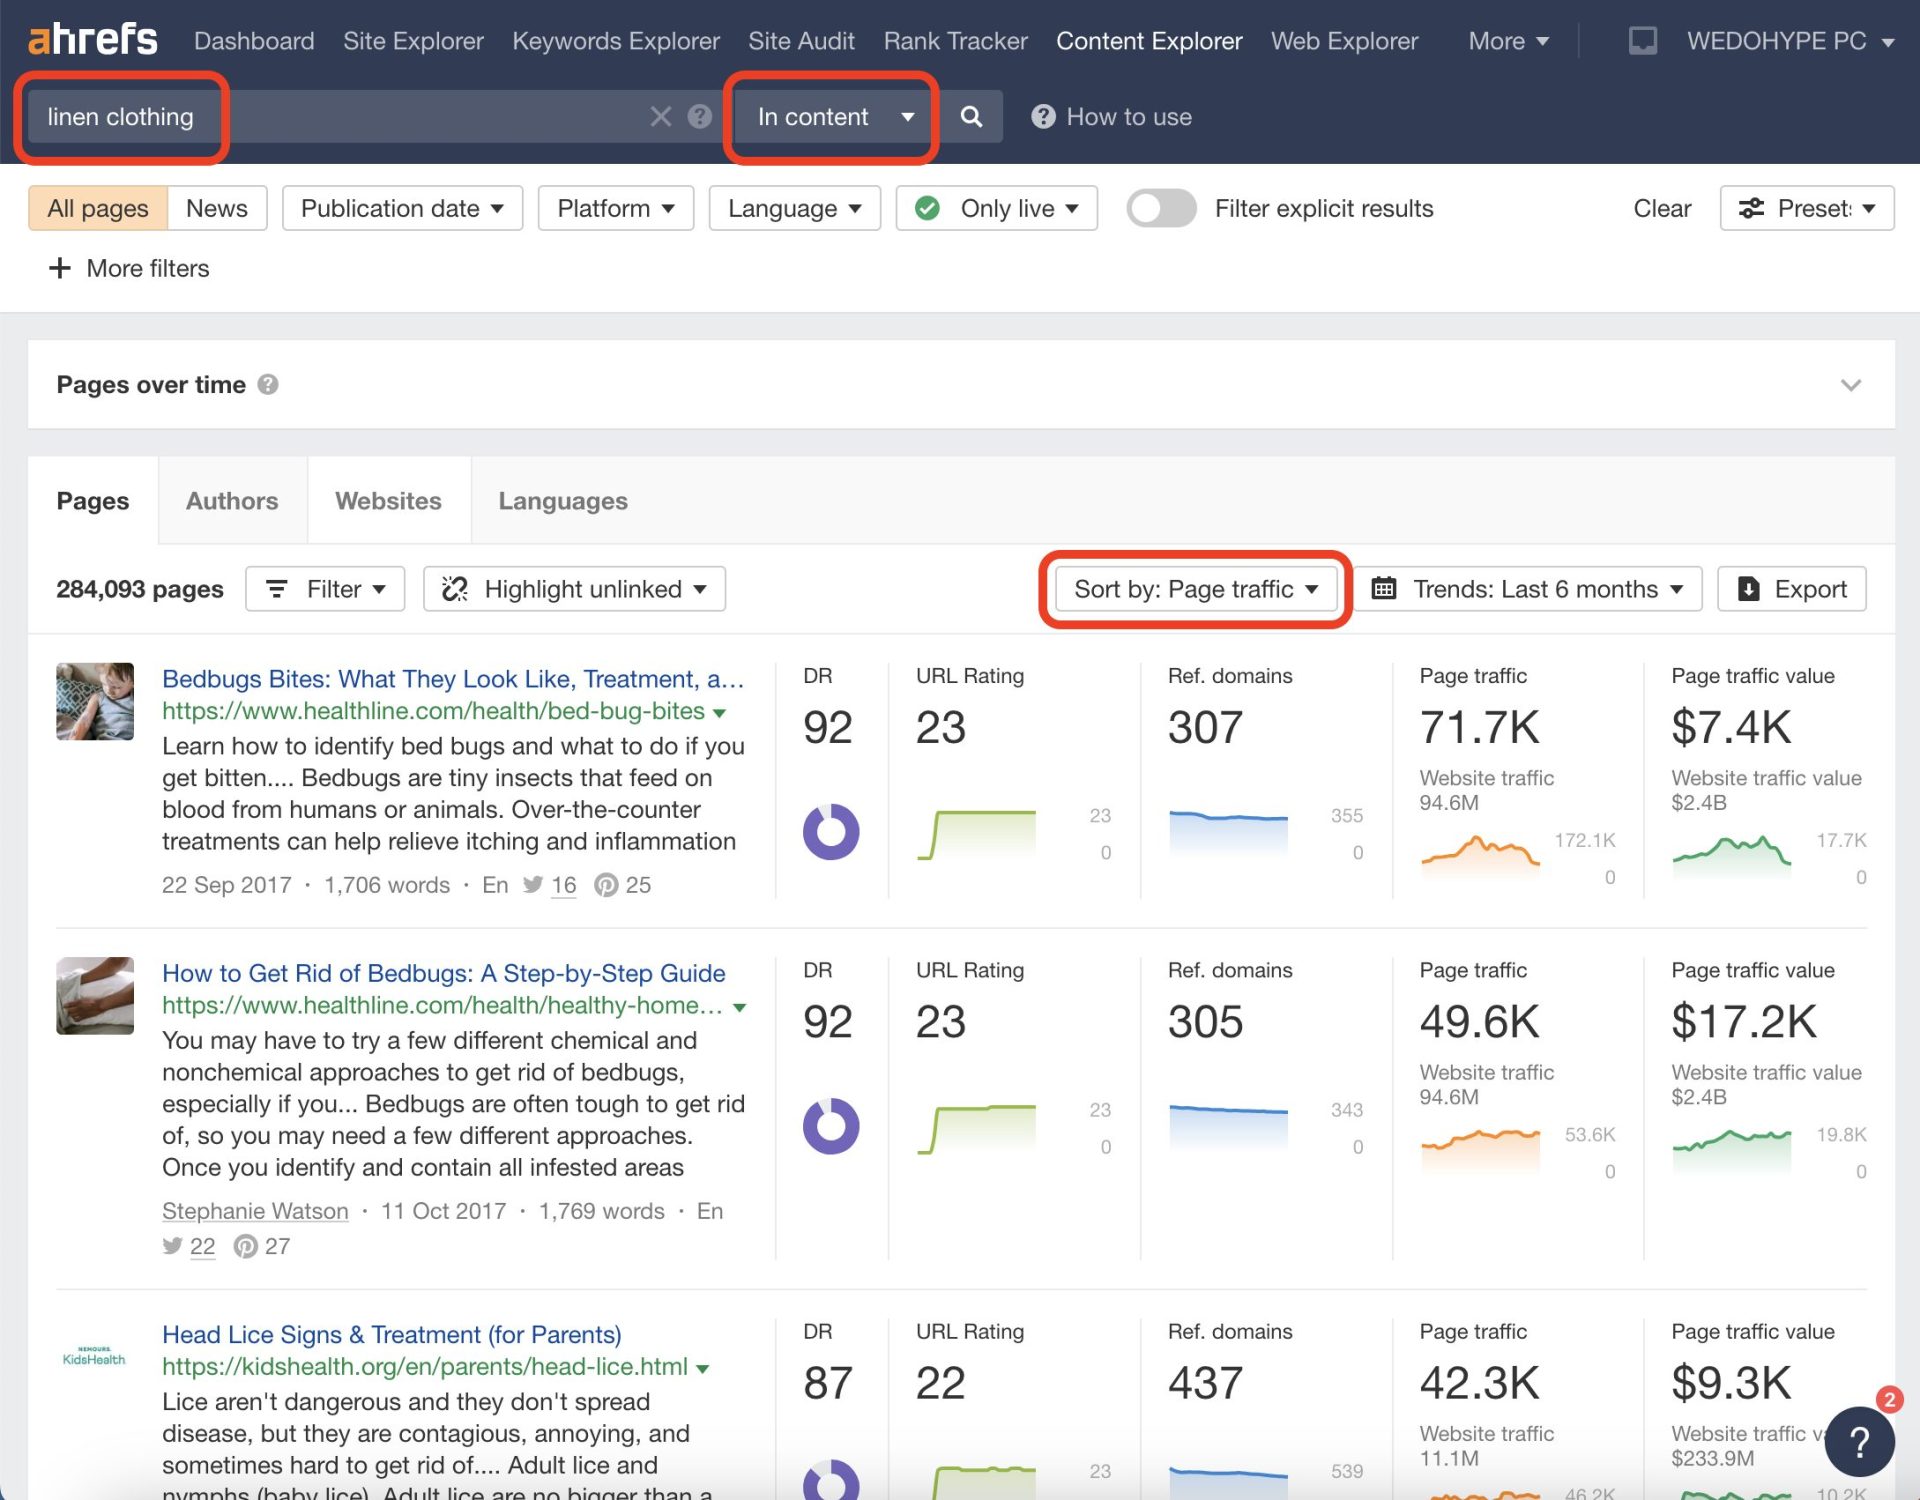Image resolution: width=1920 pixels, height=1500 pixels.
Task: Expand the Pages over time panel
Action: pyautogui.click(x=1851, y=385)
